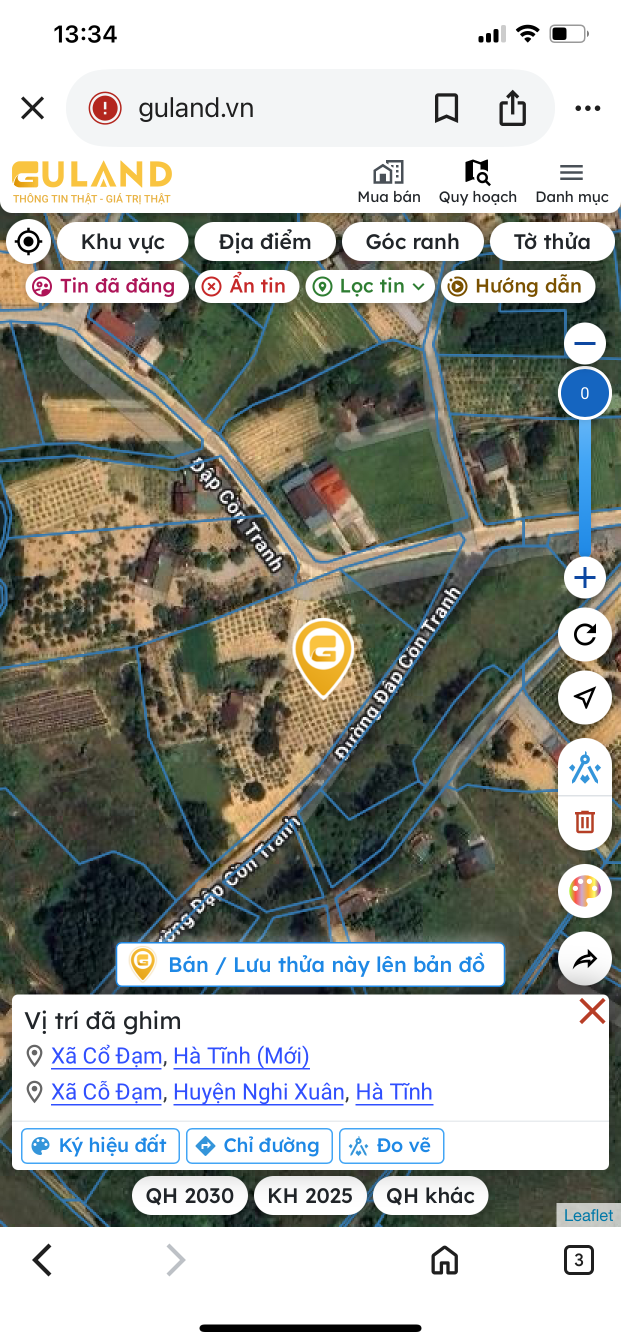Click Bán / Lưu thửa này lên bản đồ
This screenshot has height=1344, width=621.
click(310, 964)
